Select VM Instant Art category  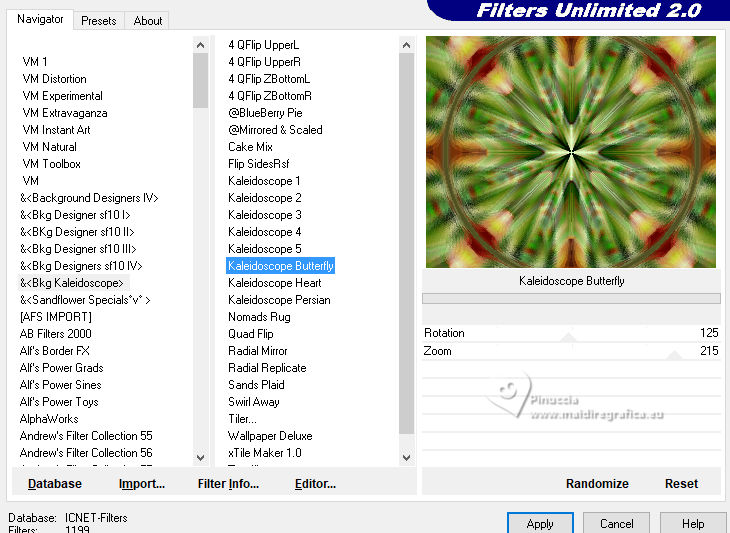[x=56, y=130]
